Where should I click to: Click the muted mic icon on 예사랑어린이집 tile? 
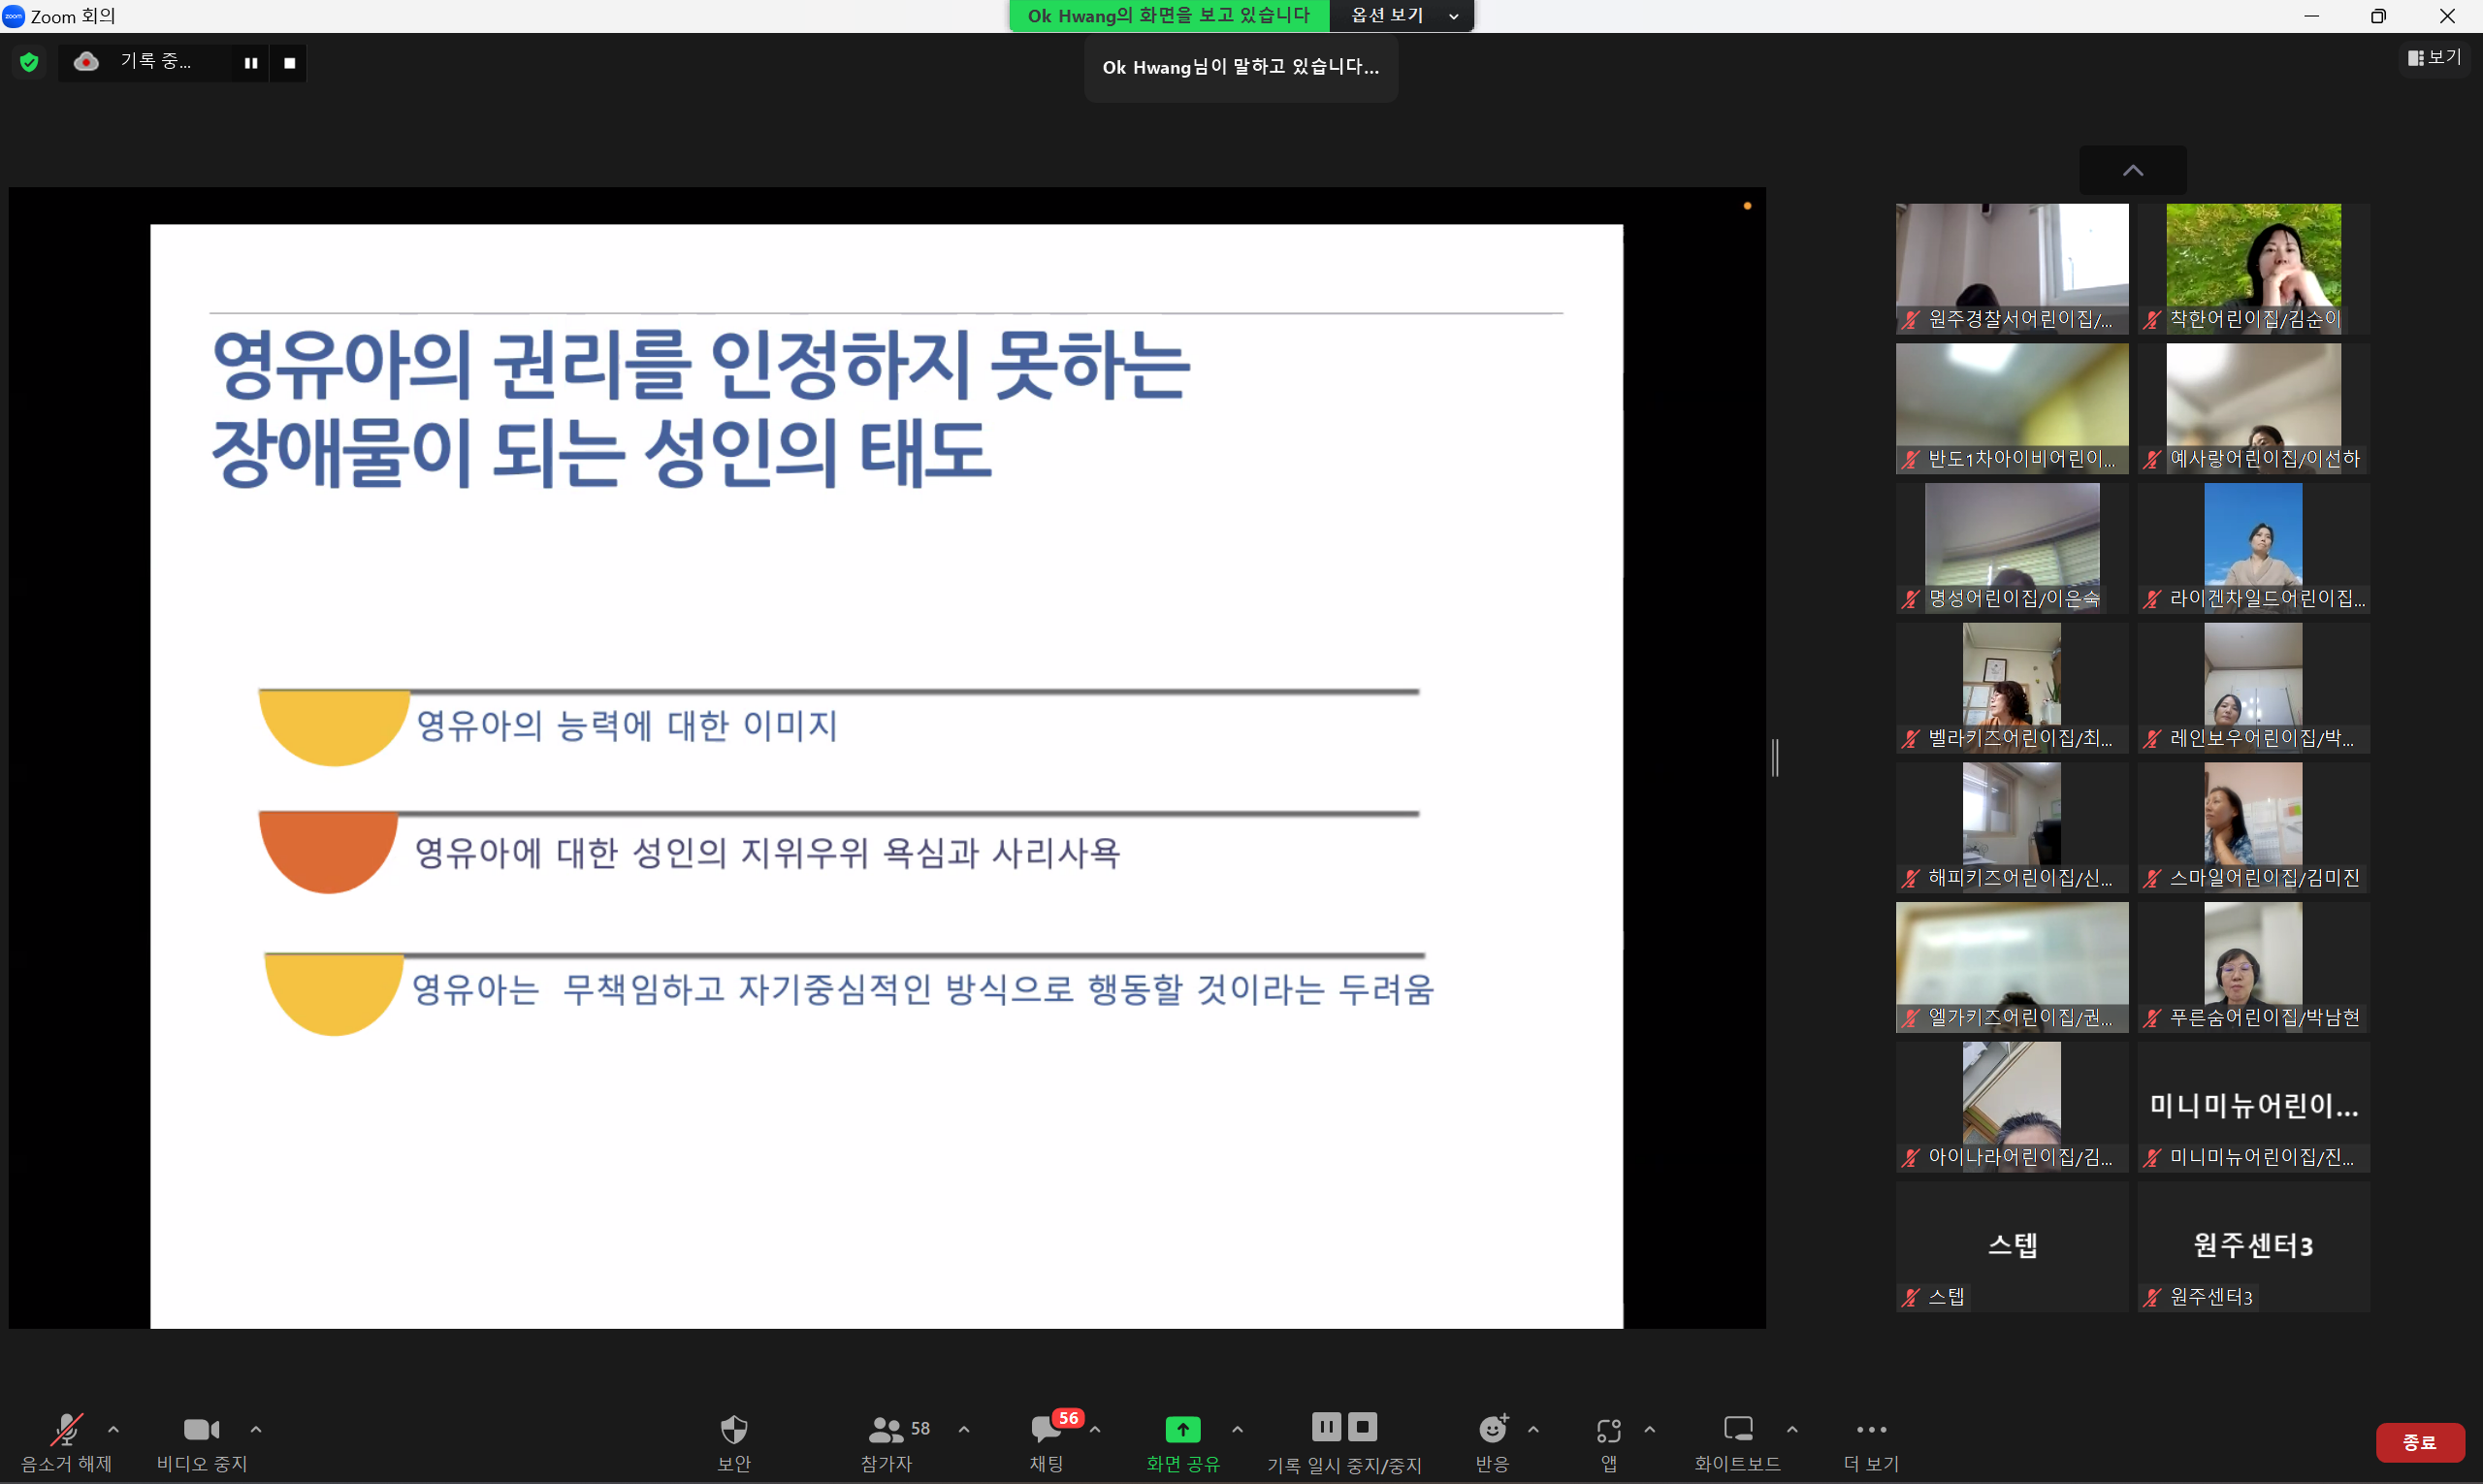pos(2152,459)
